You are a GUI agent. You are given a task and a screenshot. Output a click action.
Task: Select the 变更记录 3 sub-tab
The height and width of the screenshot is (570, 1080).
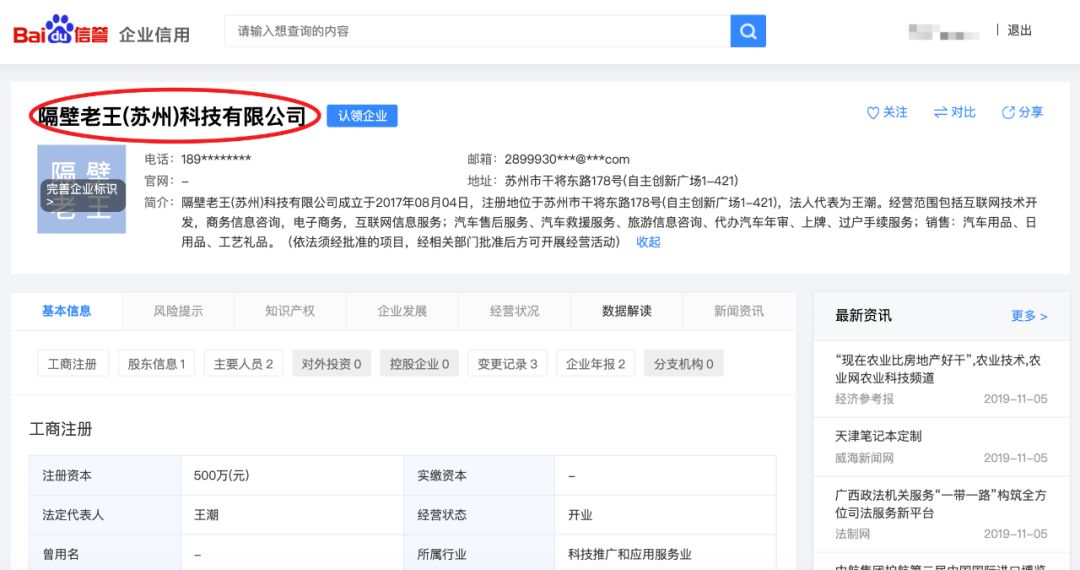(507, 364)
